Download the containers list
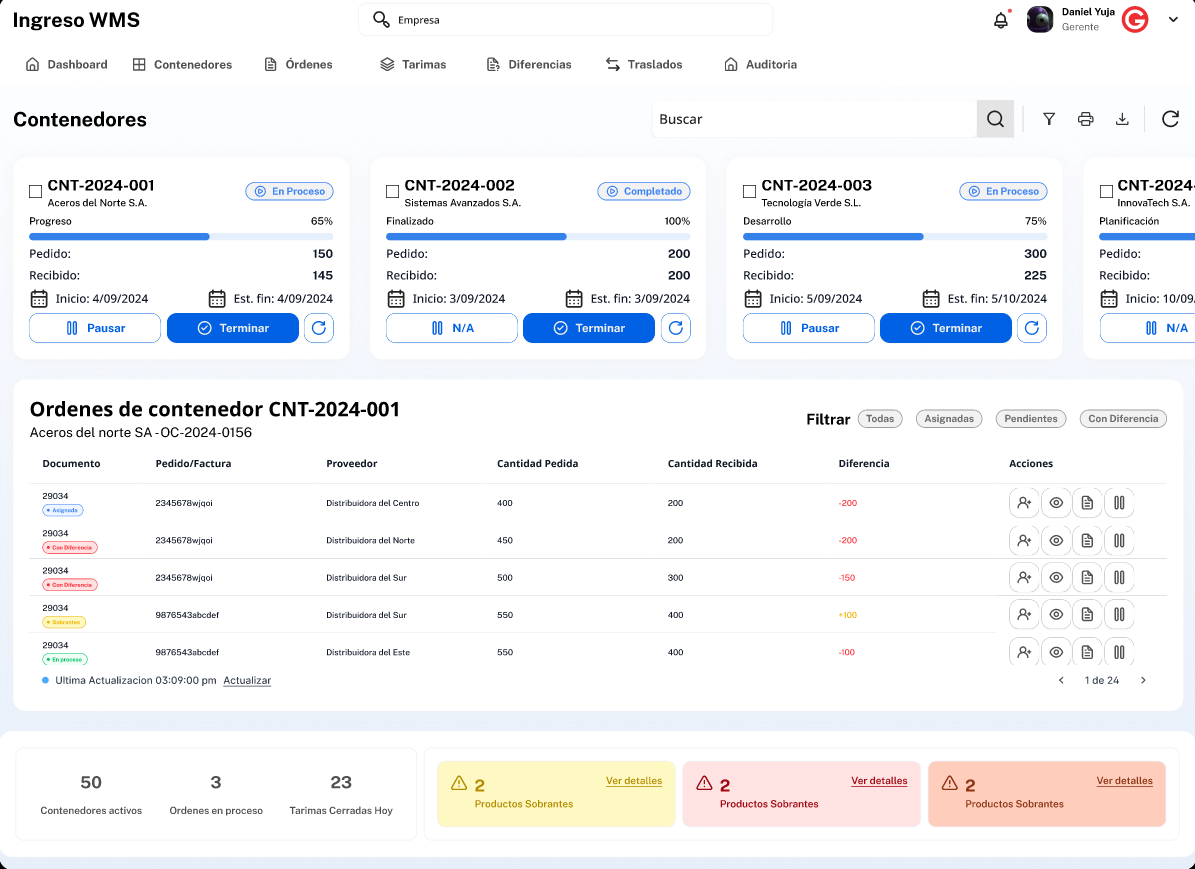The width and height of the screenshot is (1195, 869). pos(1122,119)
